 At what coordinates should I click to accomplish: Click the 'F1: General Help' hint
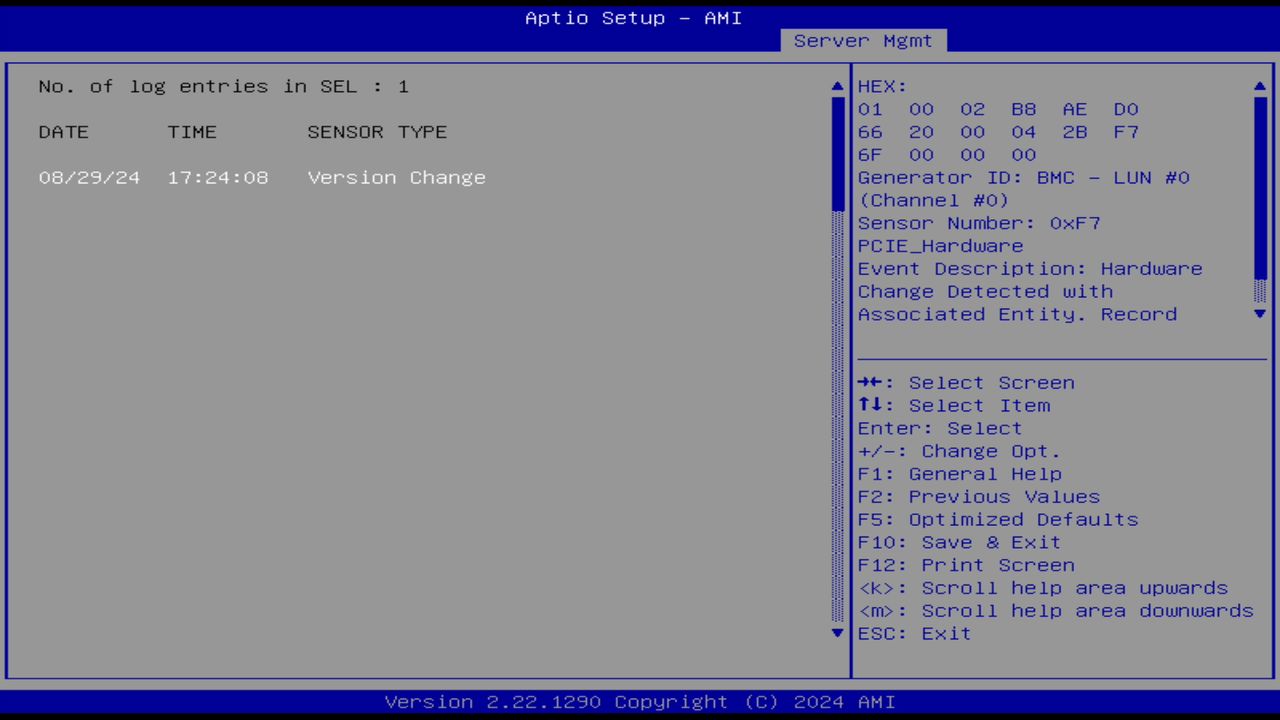(x=959, y=474)
